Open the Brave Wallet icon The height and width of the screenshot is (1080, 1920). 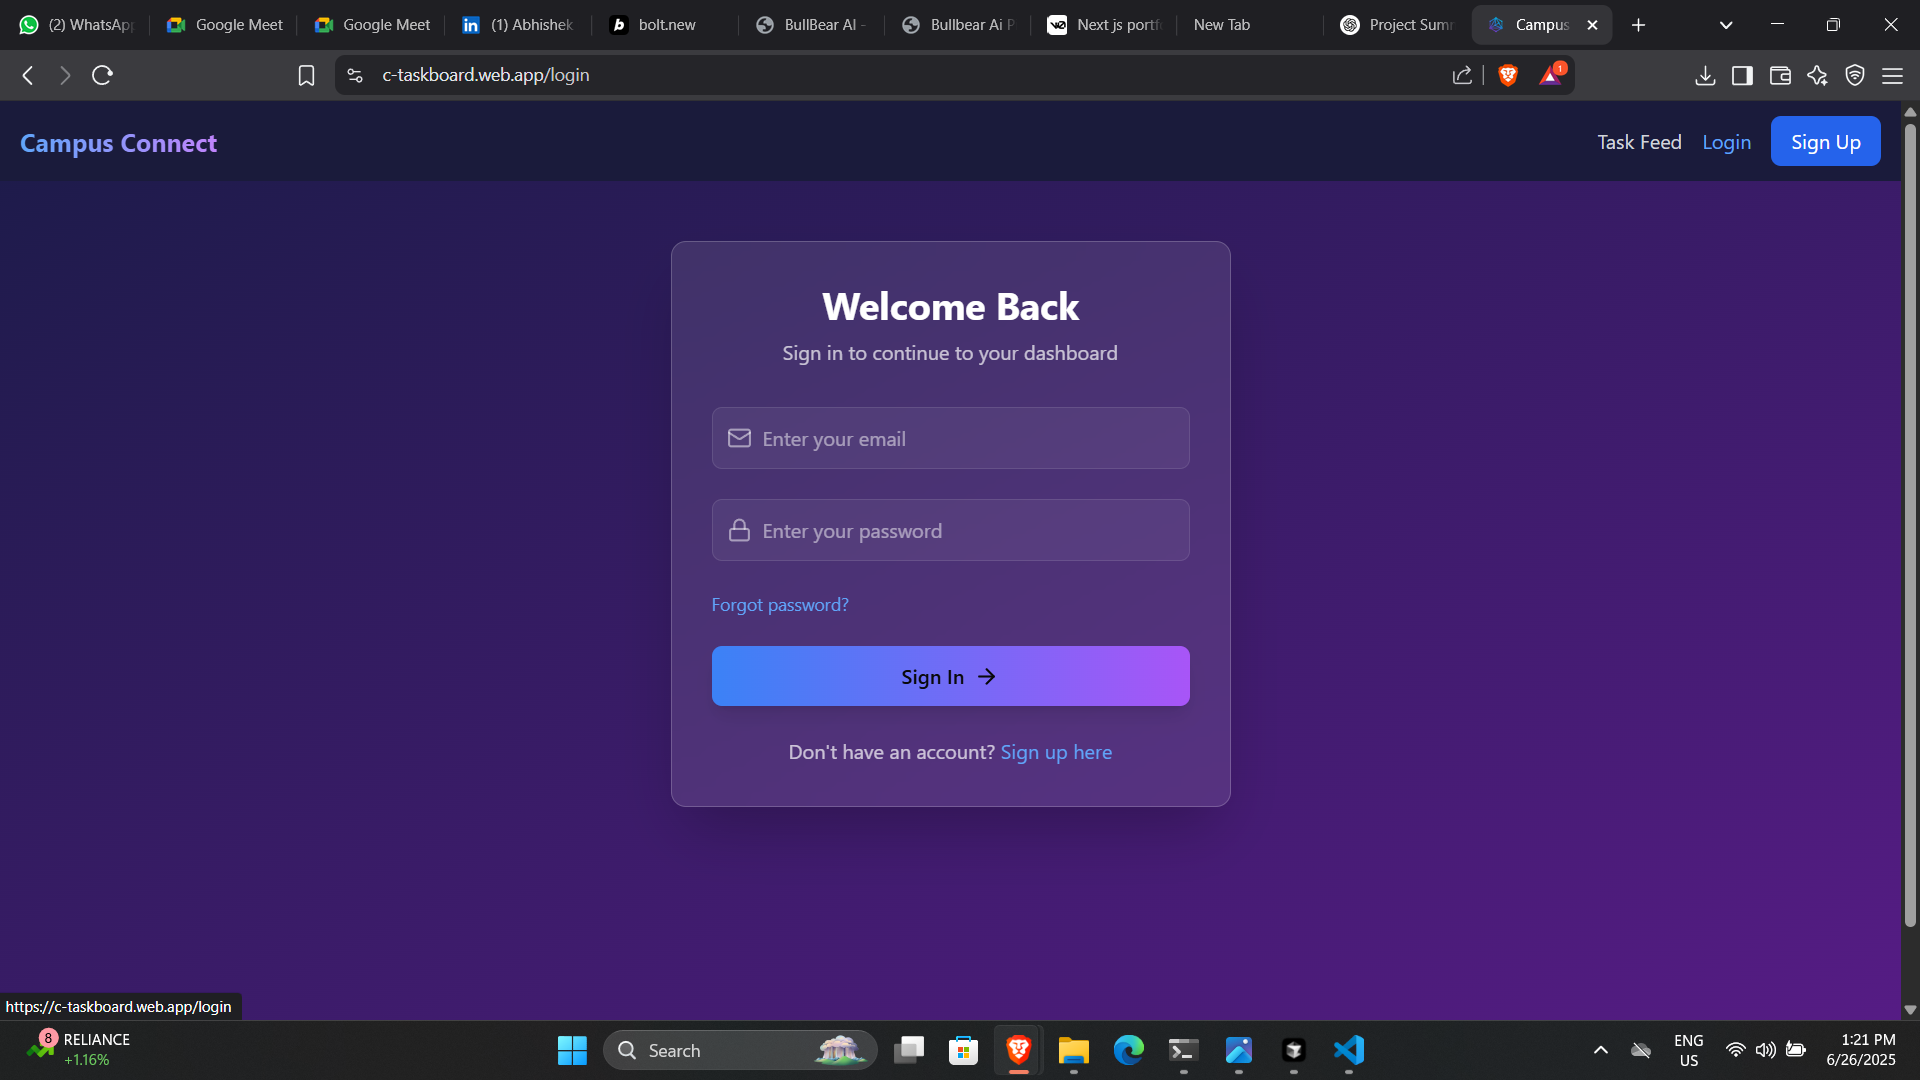1780,75
